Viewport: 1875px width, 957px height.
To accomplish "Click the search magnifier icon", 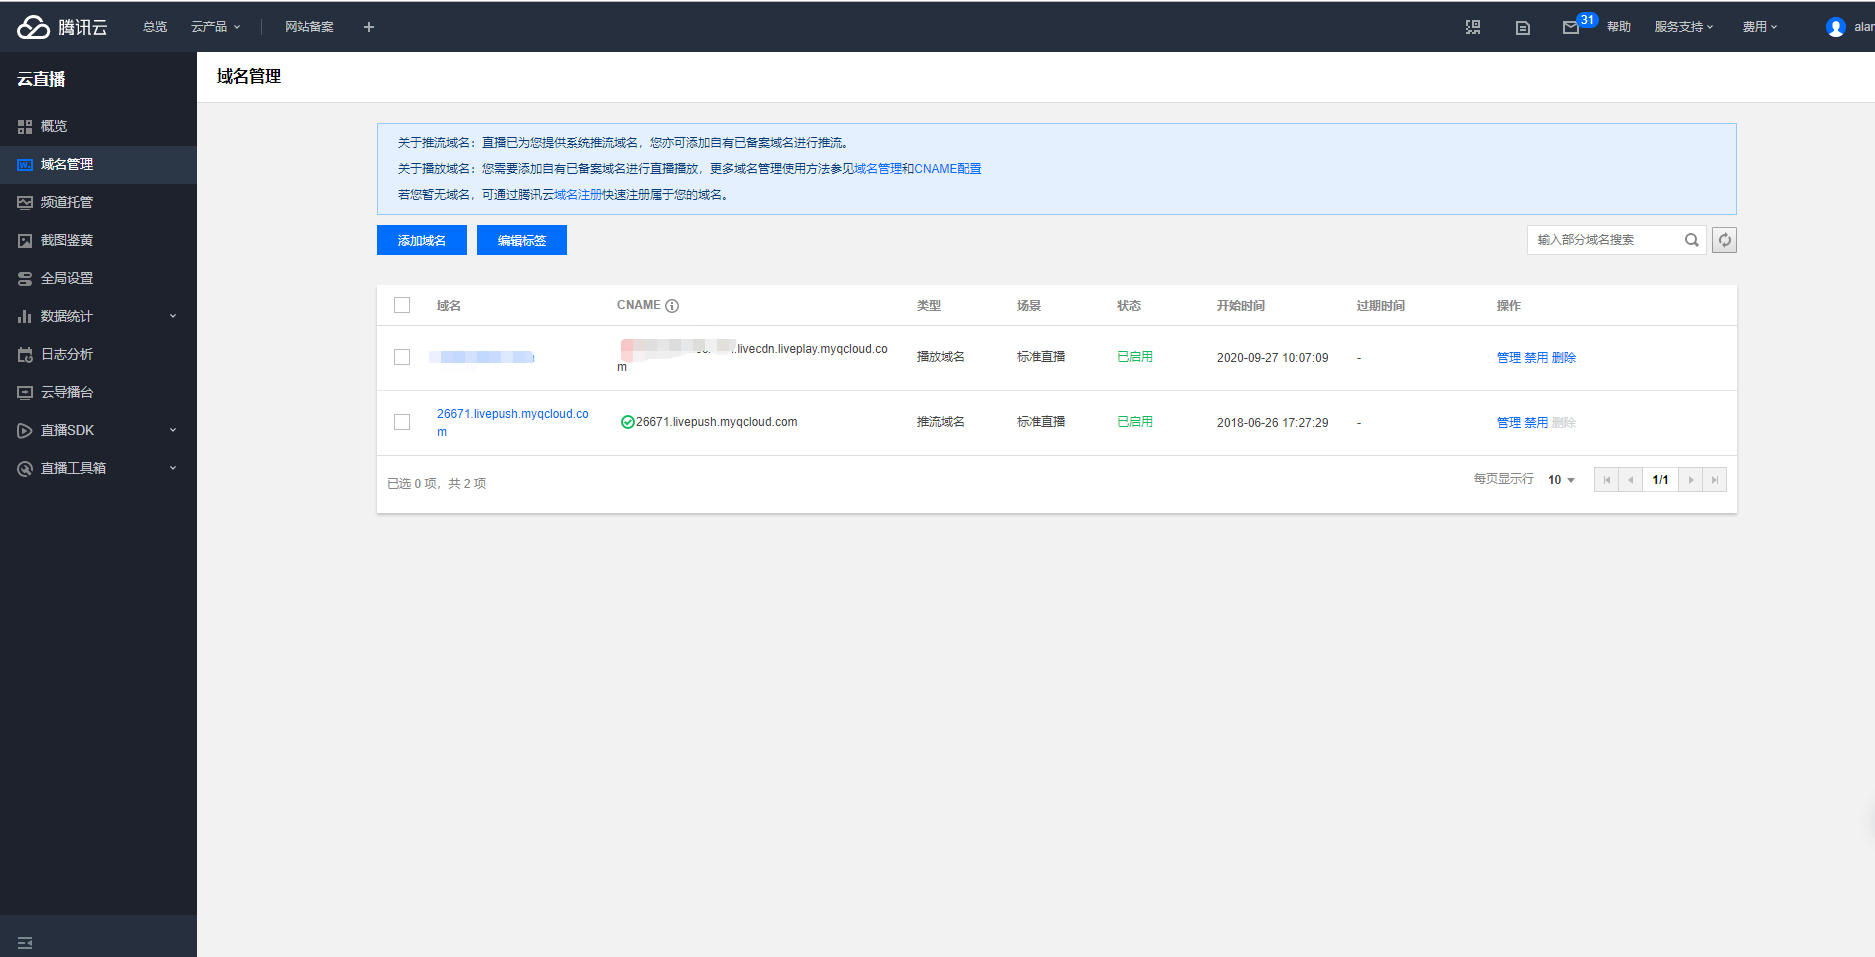I will pos(1691,240).
